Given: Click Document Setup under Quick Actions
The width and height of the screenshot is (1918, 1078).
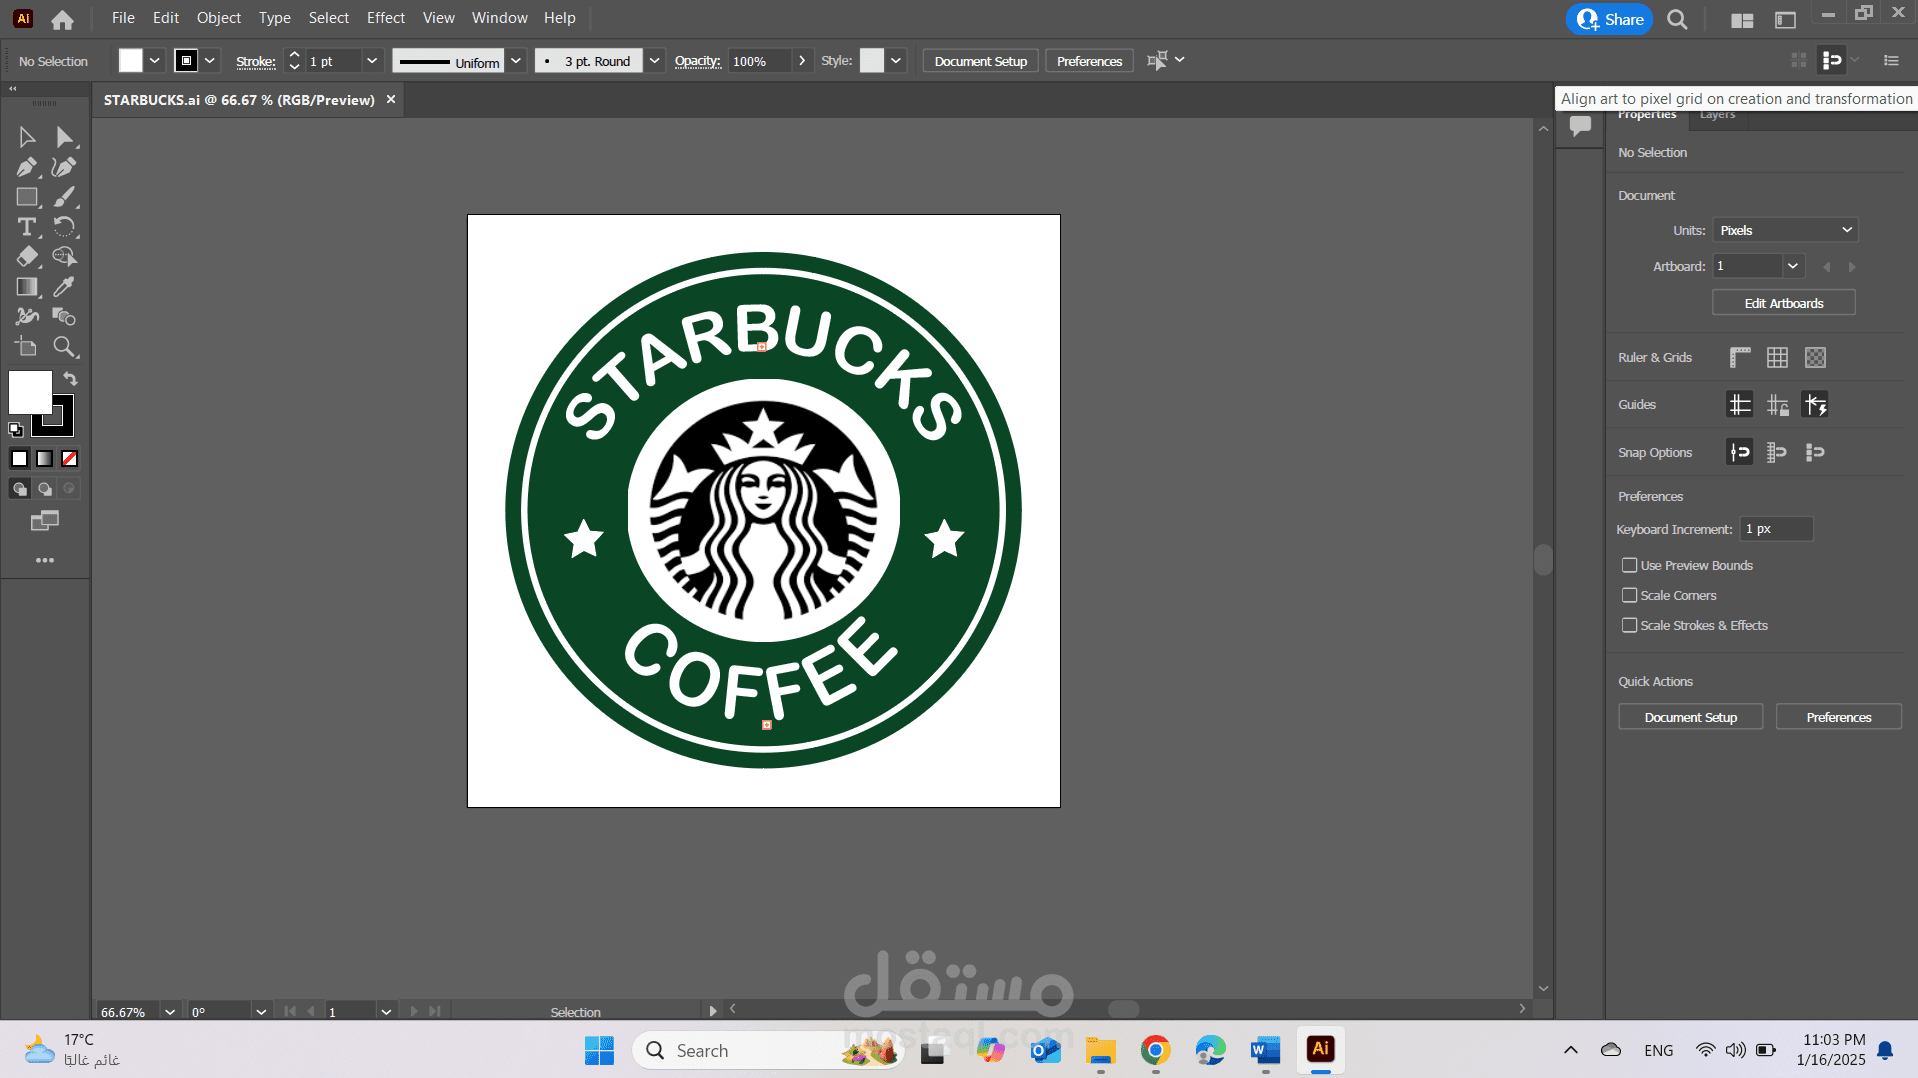Looking at the screenshot, I should 1691,717.
